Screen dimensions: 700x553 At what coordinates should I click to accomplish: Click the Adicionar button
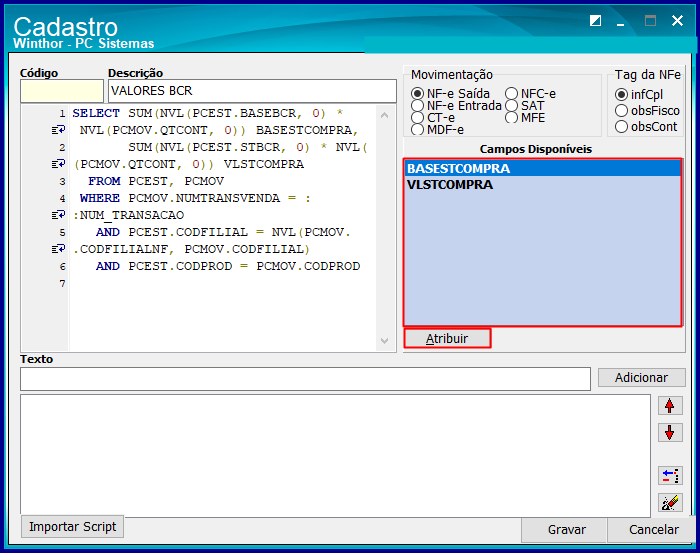coord(641,378)
